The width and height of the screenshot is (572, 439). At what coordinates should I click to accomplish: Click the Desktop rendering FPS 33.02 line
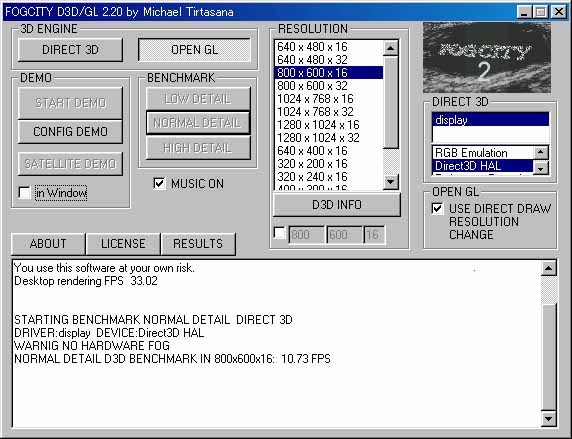(86, 281)
